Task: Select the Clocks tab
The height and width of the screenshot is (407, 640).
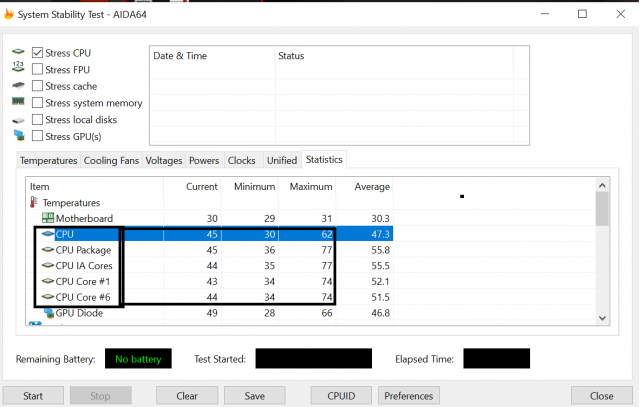Action: tap(242, 160)
